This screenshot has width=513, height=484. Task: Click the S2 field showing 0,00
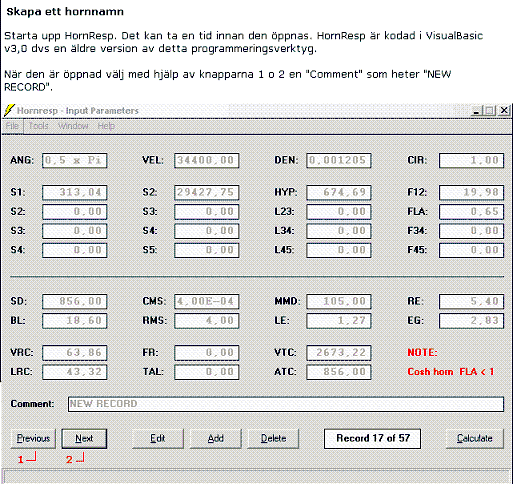[x=75, y=212]
